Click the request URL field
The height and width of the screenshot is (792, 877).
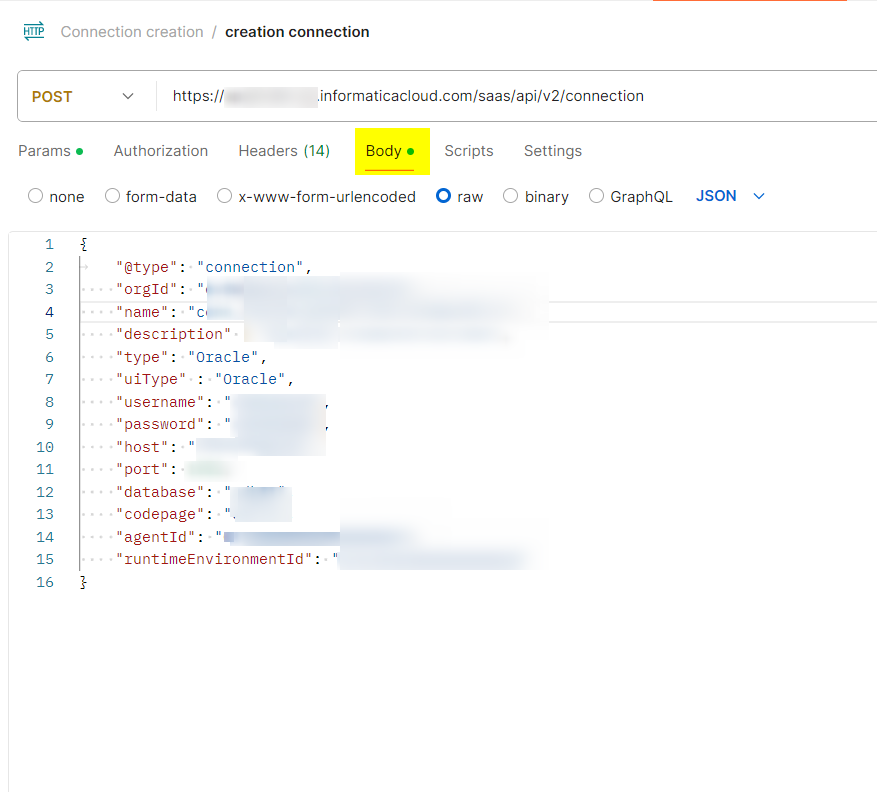point(408,96)
